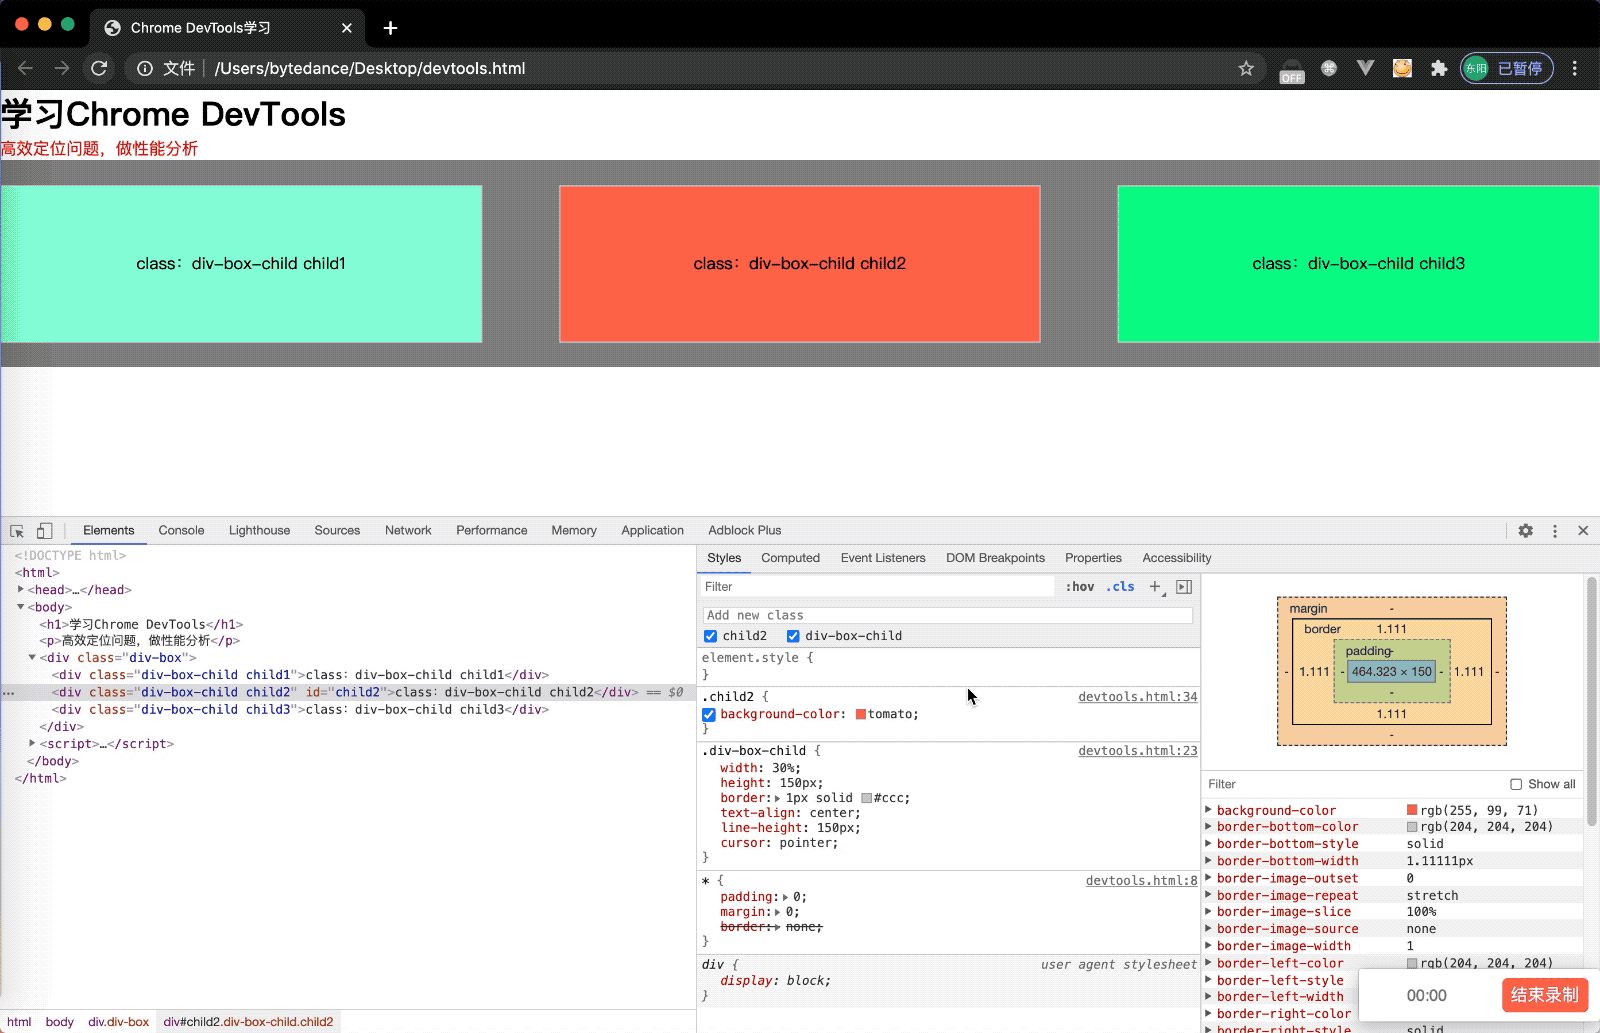Viewport: 1600px width, 1033px height.
Task: Toggle the :hov element state panel
Action: tap(1080, 587)
